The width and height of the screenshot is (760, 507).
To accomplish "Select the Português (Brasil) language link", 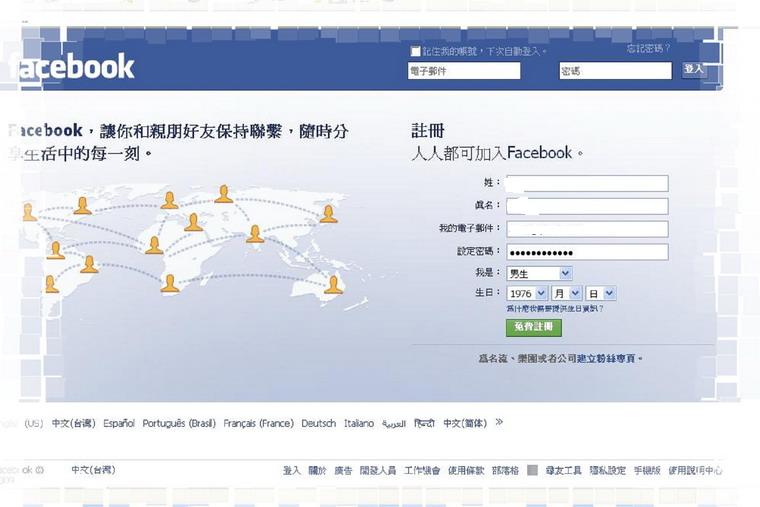I will [179, 423].
